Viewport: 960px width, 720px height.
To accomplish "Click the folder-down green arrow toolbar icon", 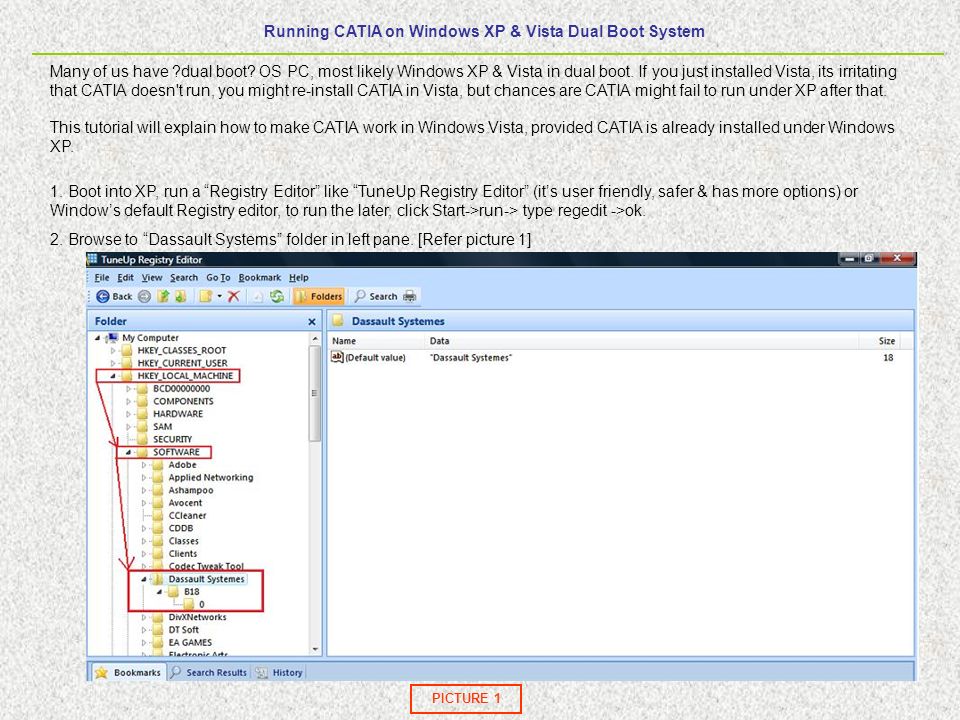I will [181, 297].
